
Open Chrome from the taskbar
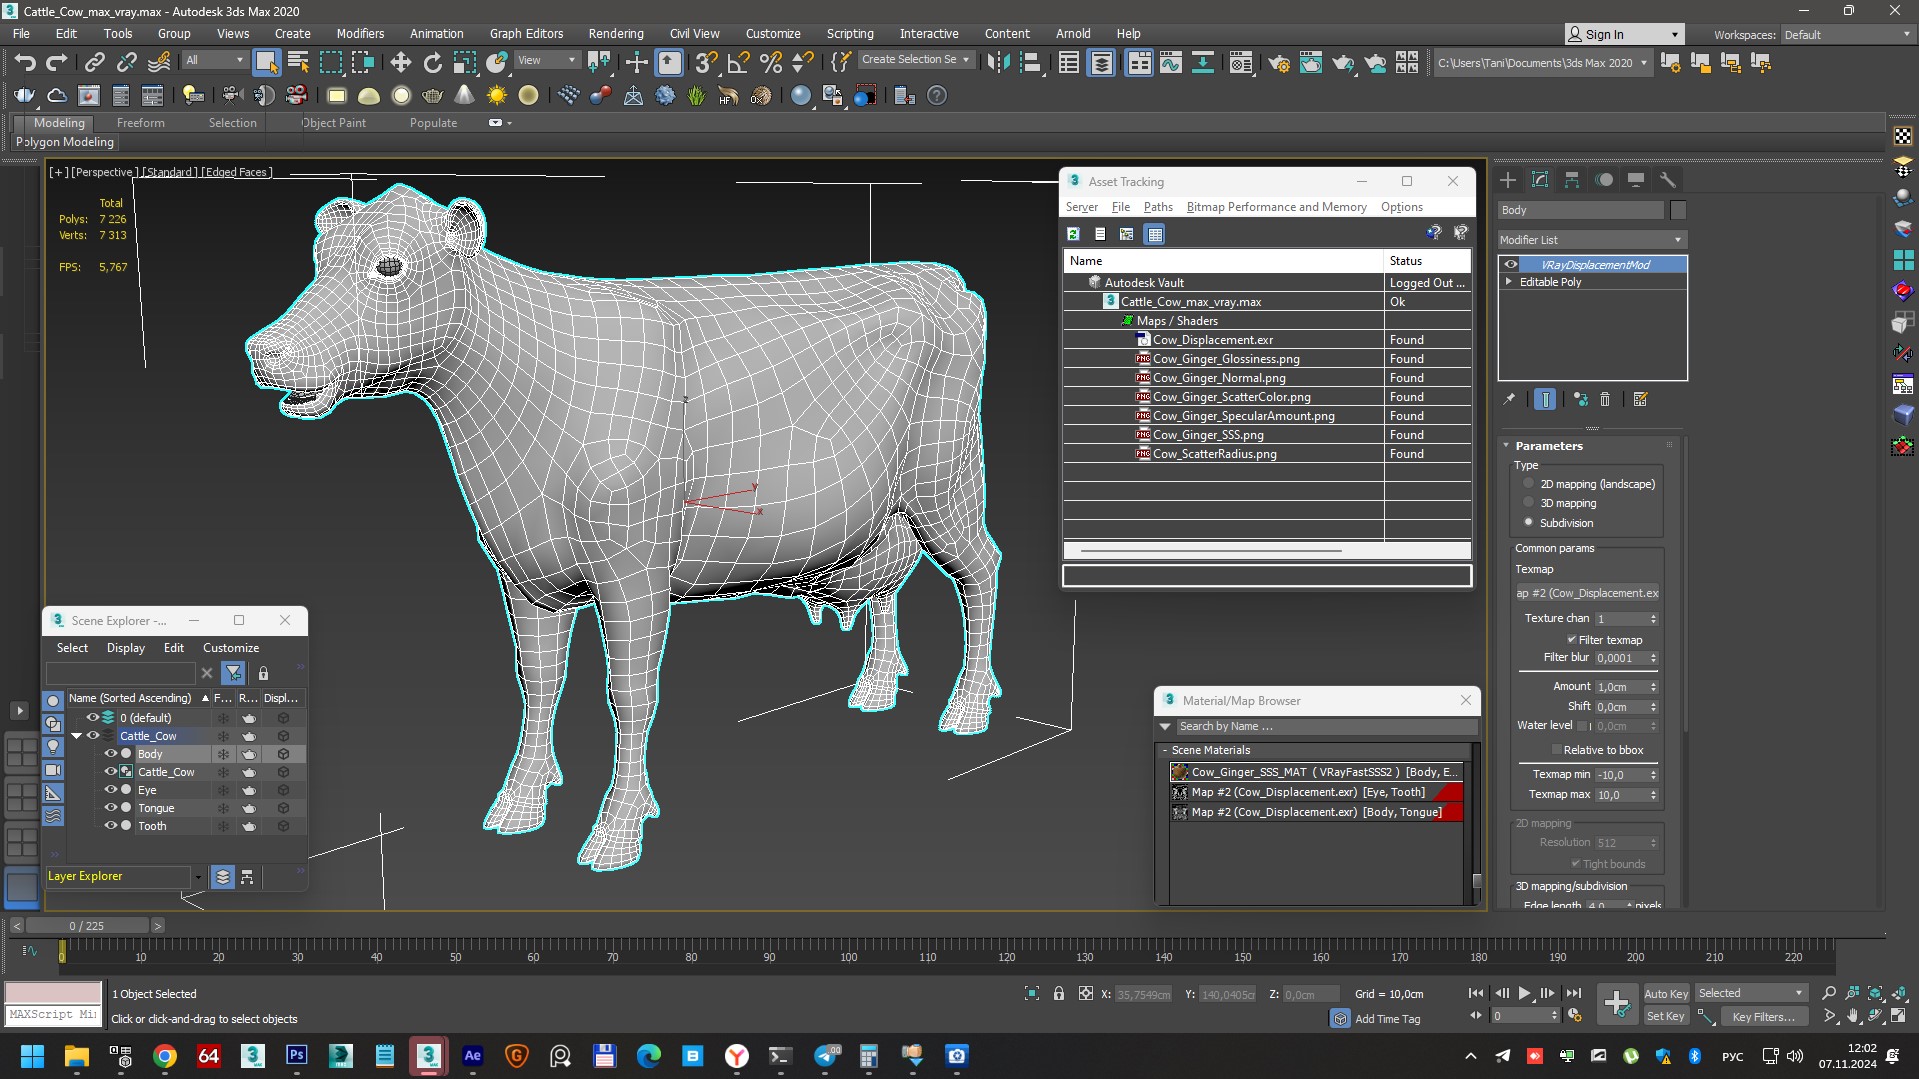pyautogui.click(x=165, y=1056)
